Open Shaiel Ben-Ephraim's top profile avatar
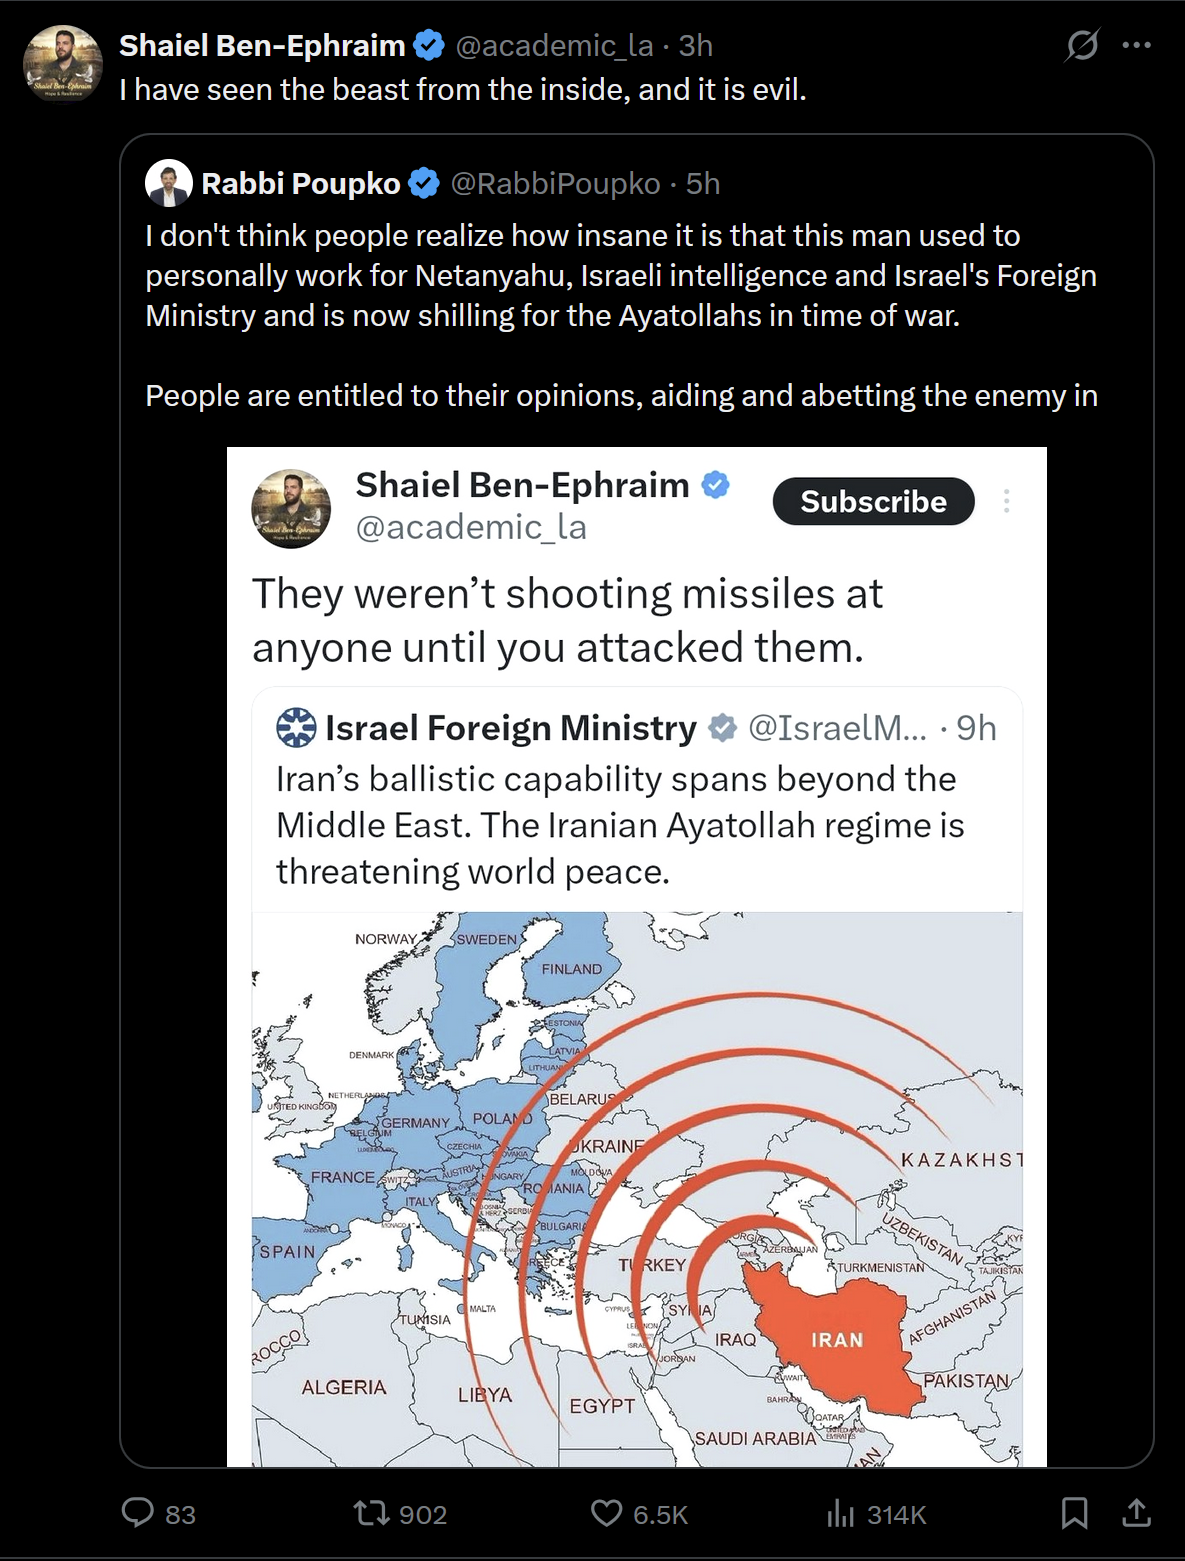The width and height of the screenshot is (1185, 1561). click(x=63, y=66)
